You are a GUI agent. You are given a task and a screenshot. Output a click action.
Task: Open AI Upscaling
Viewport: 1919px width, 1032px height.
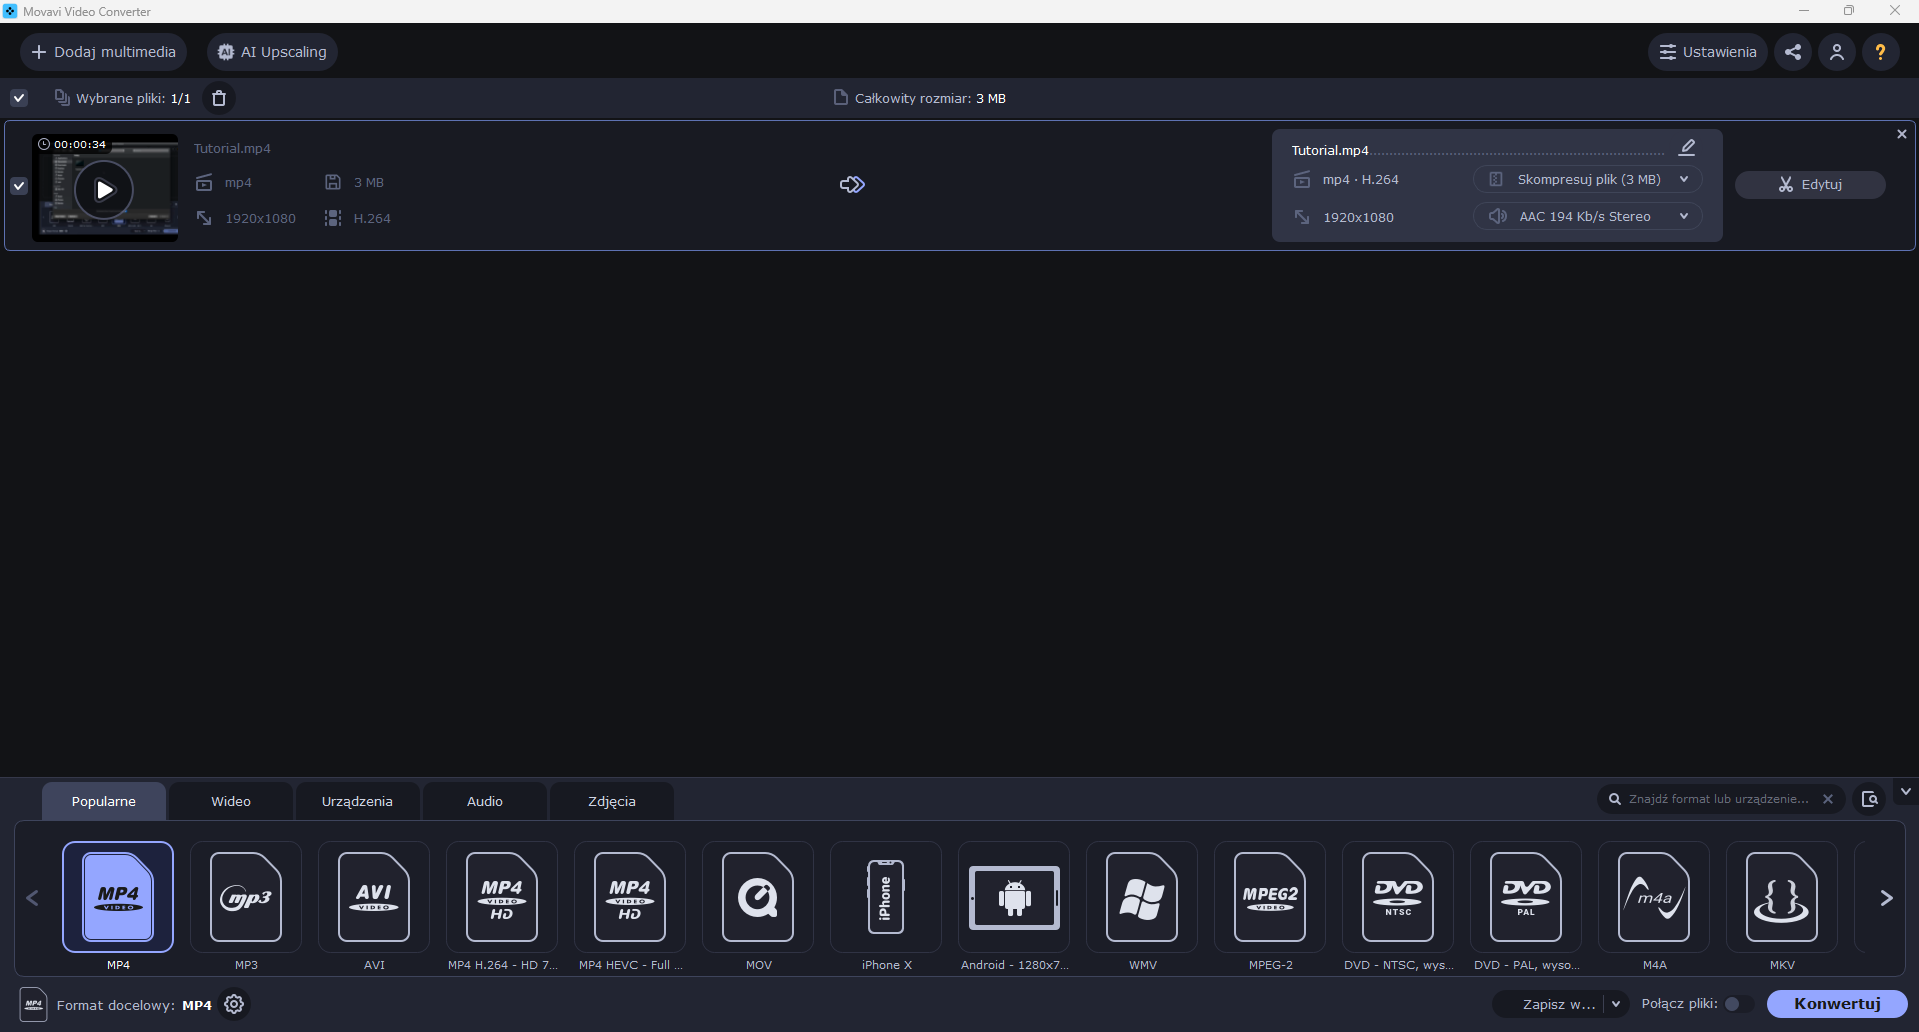(x=273, y=52)
